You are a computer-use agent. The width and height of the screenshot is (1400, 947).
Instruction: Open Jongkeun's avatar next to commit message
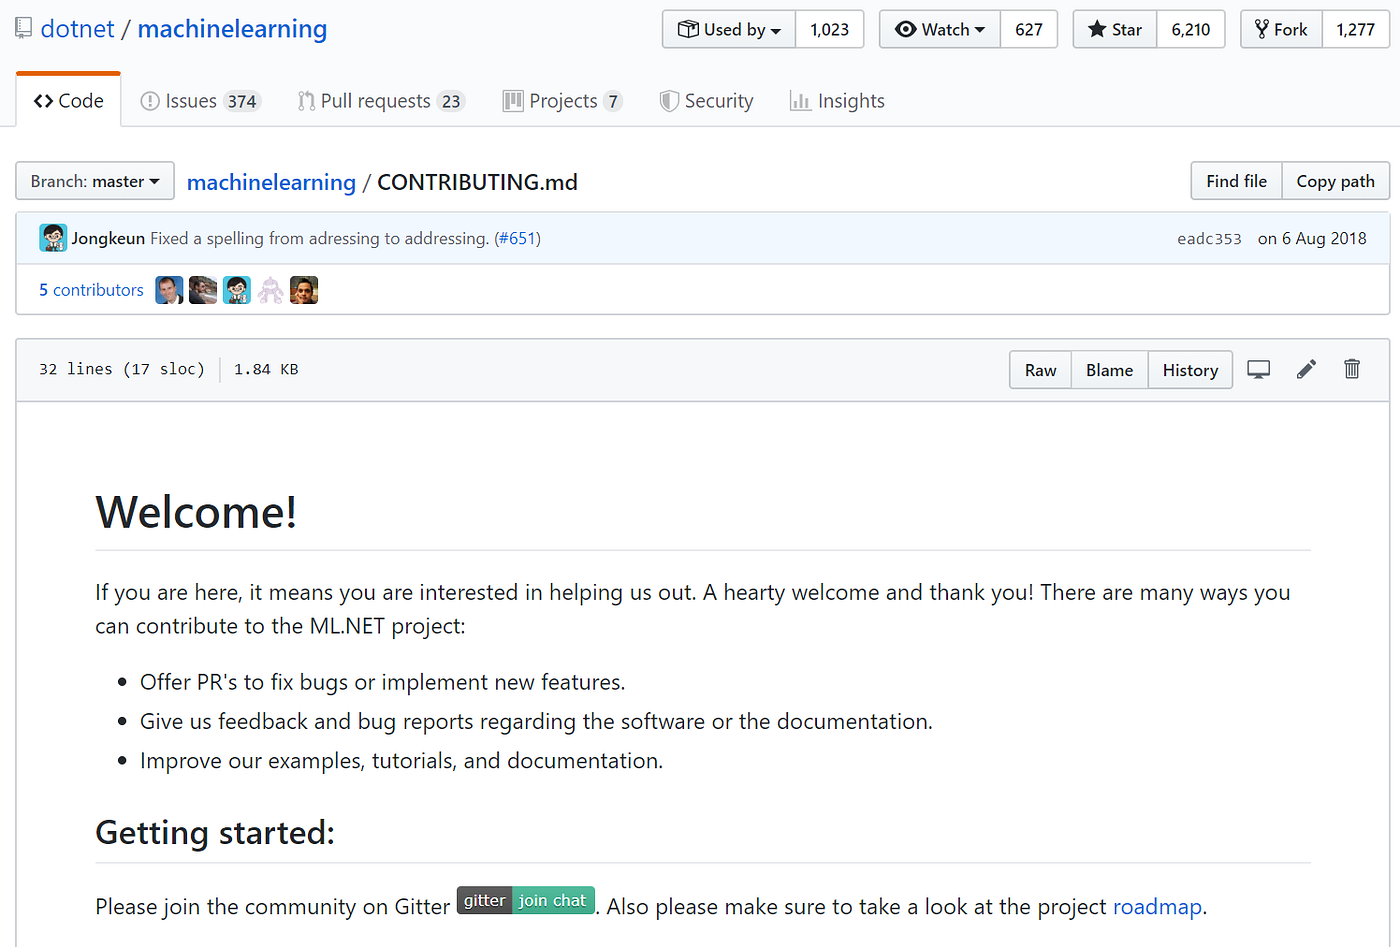(x=53, y=238)
